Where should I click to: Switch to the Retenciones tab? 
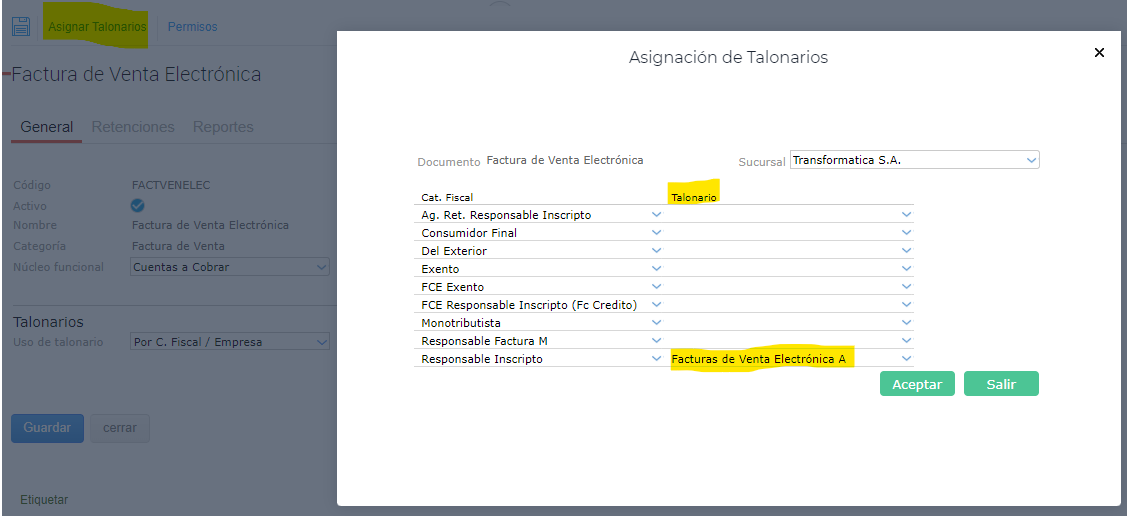pyautogui.click(x=133, y=127)
